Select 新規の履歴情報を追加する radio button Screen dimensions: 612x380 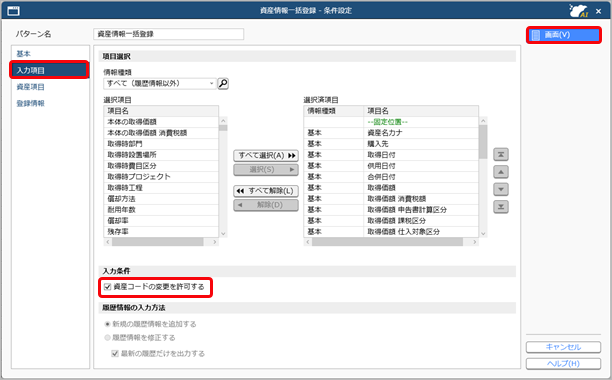pyautogui.click(x=107, y=324)
